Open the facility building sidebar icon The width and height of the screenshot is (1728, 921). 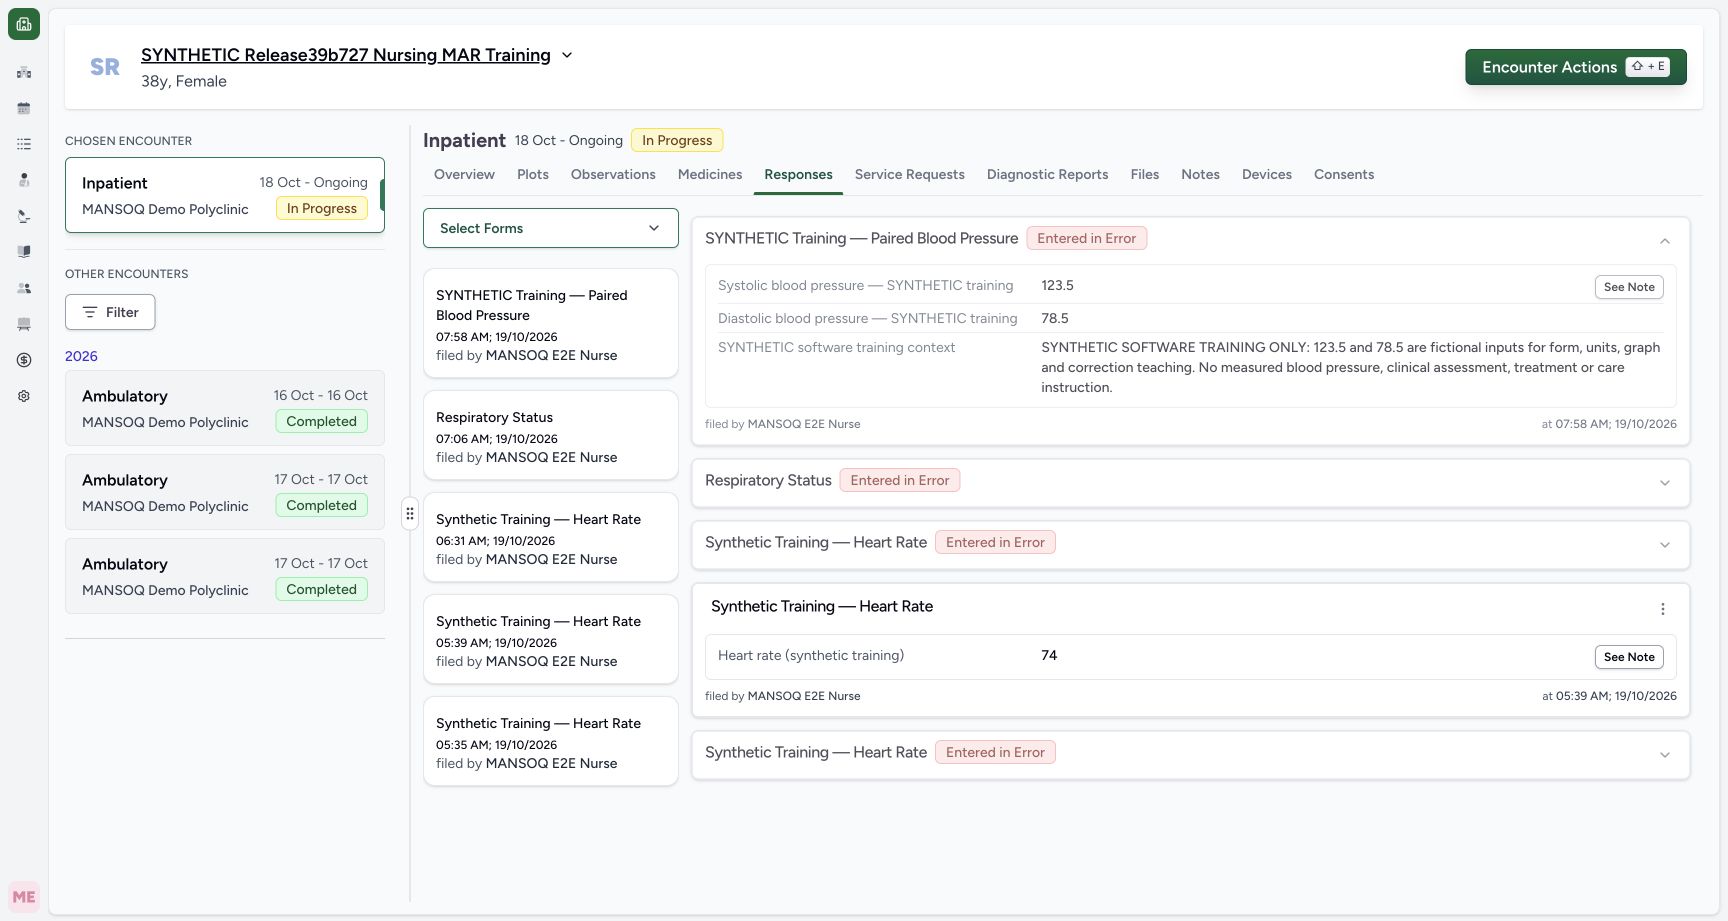tap(24, 72)
